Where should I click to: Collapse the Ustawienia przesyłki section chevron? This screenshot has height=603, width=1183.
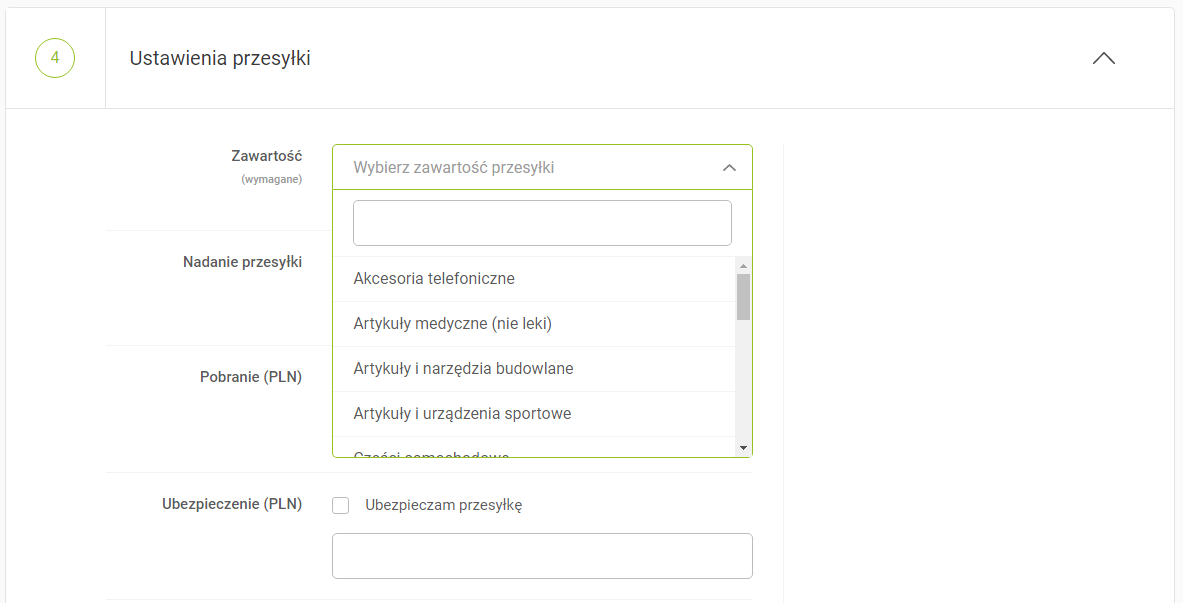click(x=1103, y=58)
